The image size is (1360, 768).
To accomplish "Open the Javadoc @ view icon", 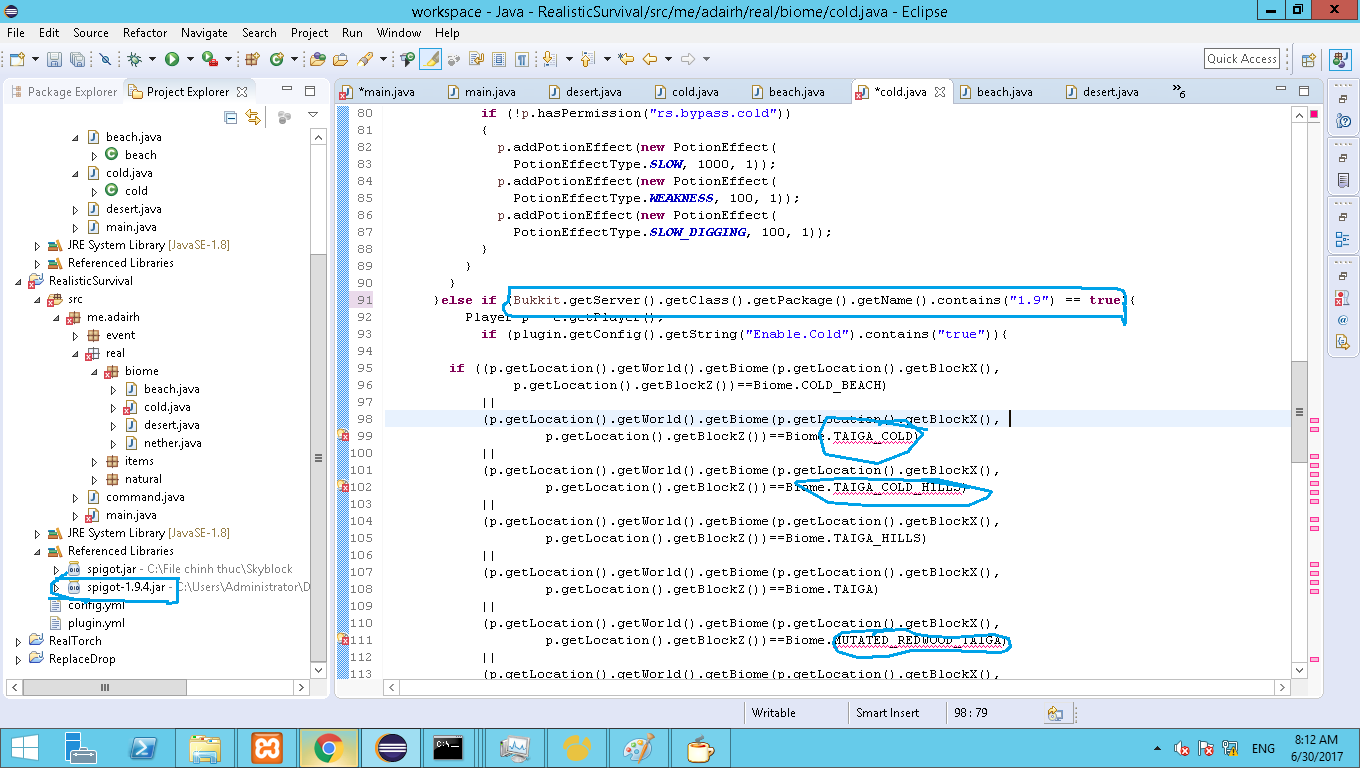I will 1342,320.
